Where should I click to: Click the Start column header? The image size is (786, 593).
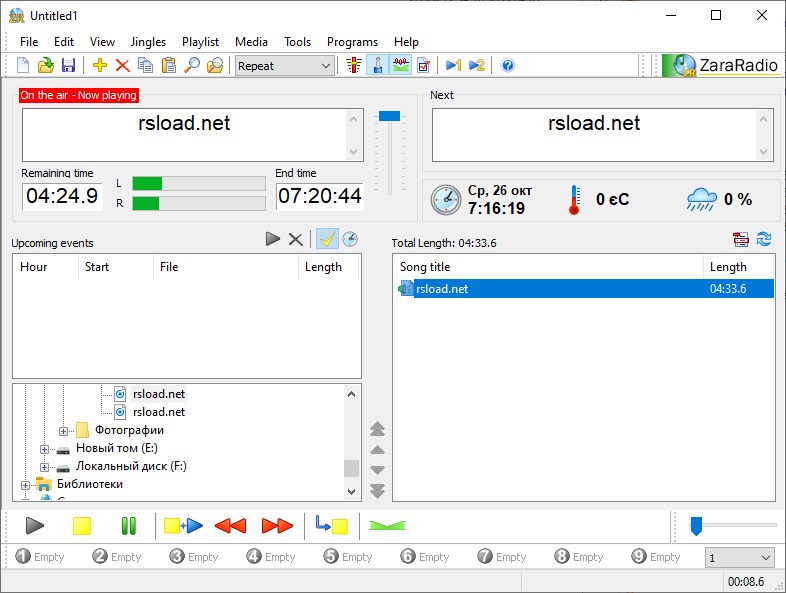pyautogui.click(x=115, y=267)
